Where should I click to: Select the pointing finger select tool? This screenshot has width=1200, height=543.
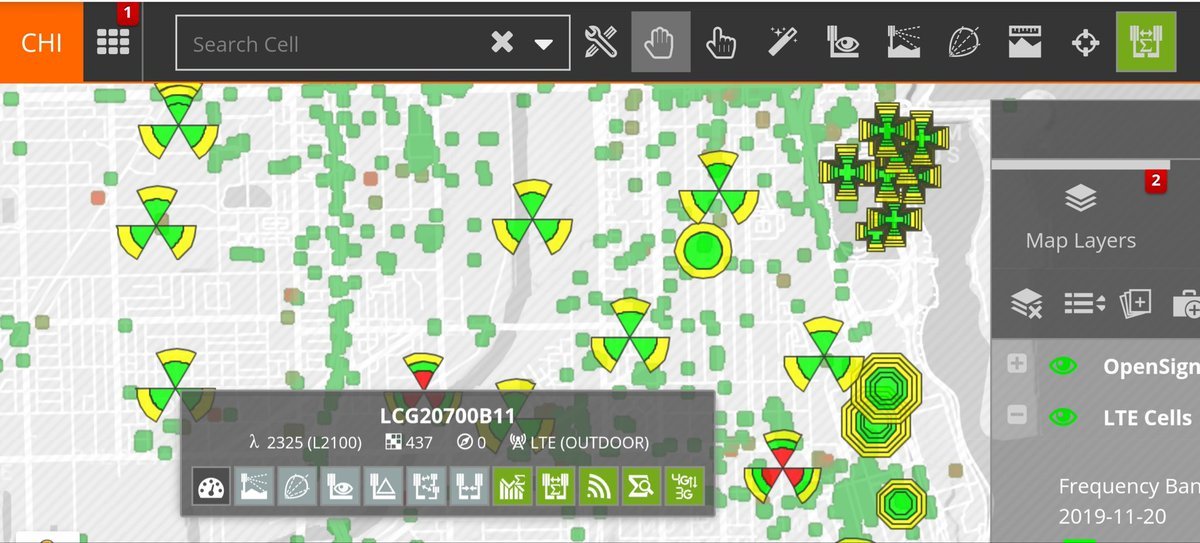click(x=719, y=43)
